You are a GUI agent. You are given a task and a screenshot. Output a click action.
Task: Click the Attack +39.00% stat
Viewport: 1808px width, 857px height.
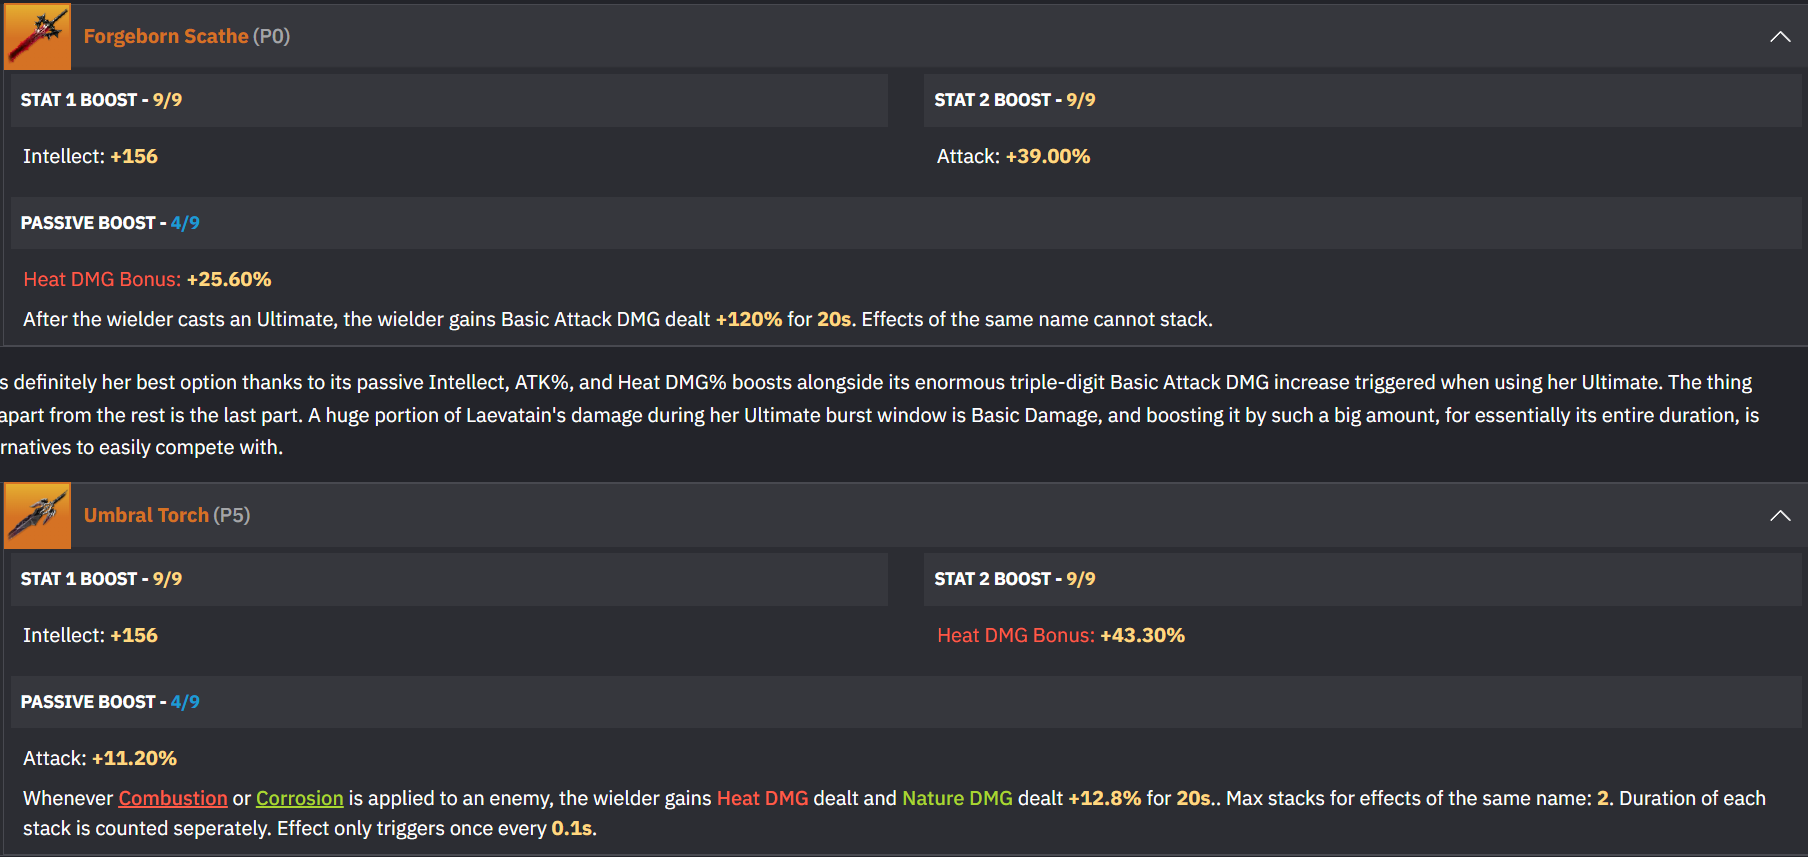pos(1013,157)
